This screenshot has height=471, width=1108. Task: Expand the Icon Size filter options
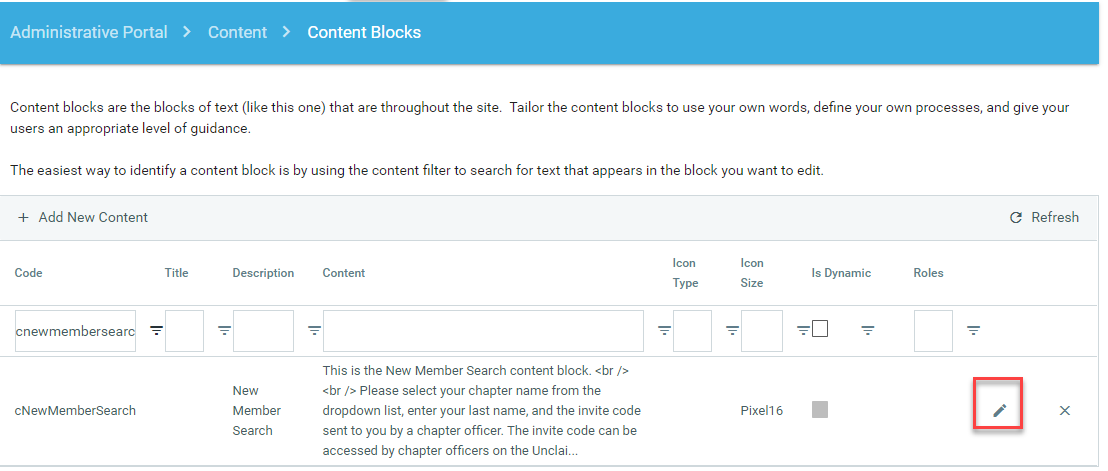click(802, 330)
